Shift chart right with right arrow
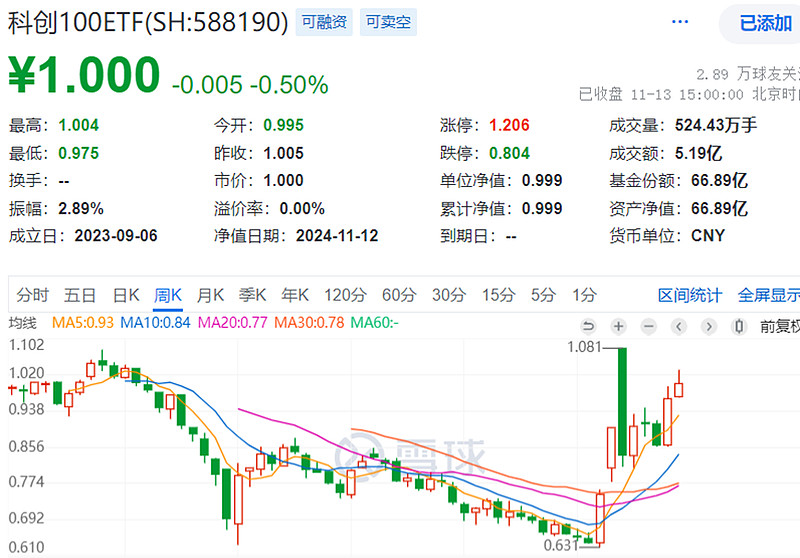This screenshot has width=800, height=558. [709, 326]
